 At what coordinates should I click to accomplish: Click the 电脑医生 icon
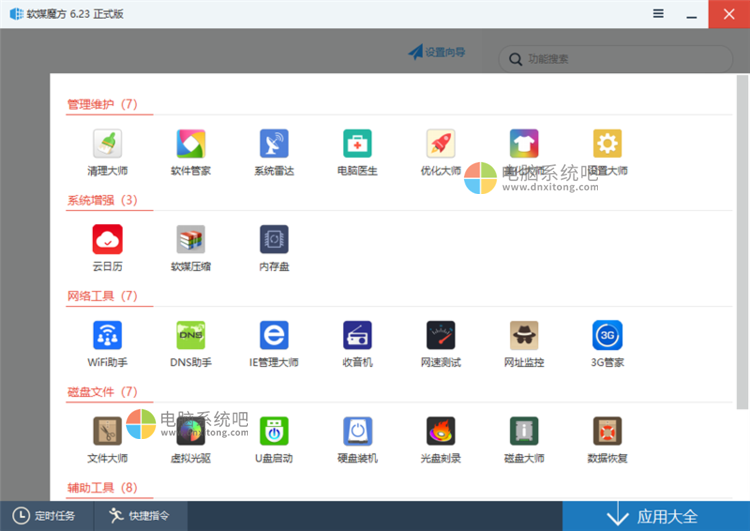click(x=357, y=145)
